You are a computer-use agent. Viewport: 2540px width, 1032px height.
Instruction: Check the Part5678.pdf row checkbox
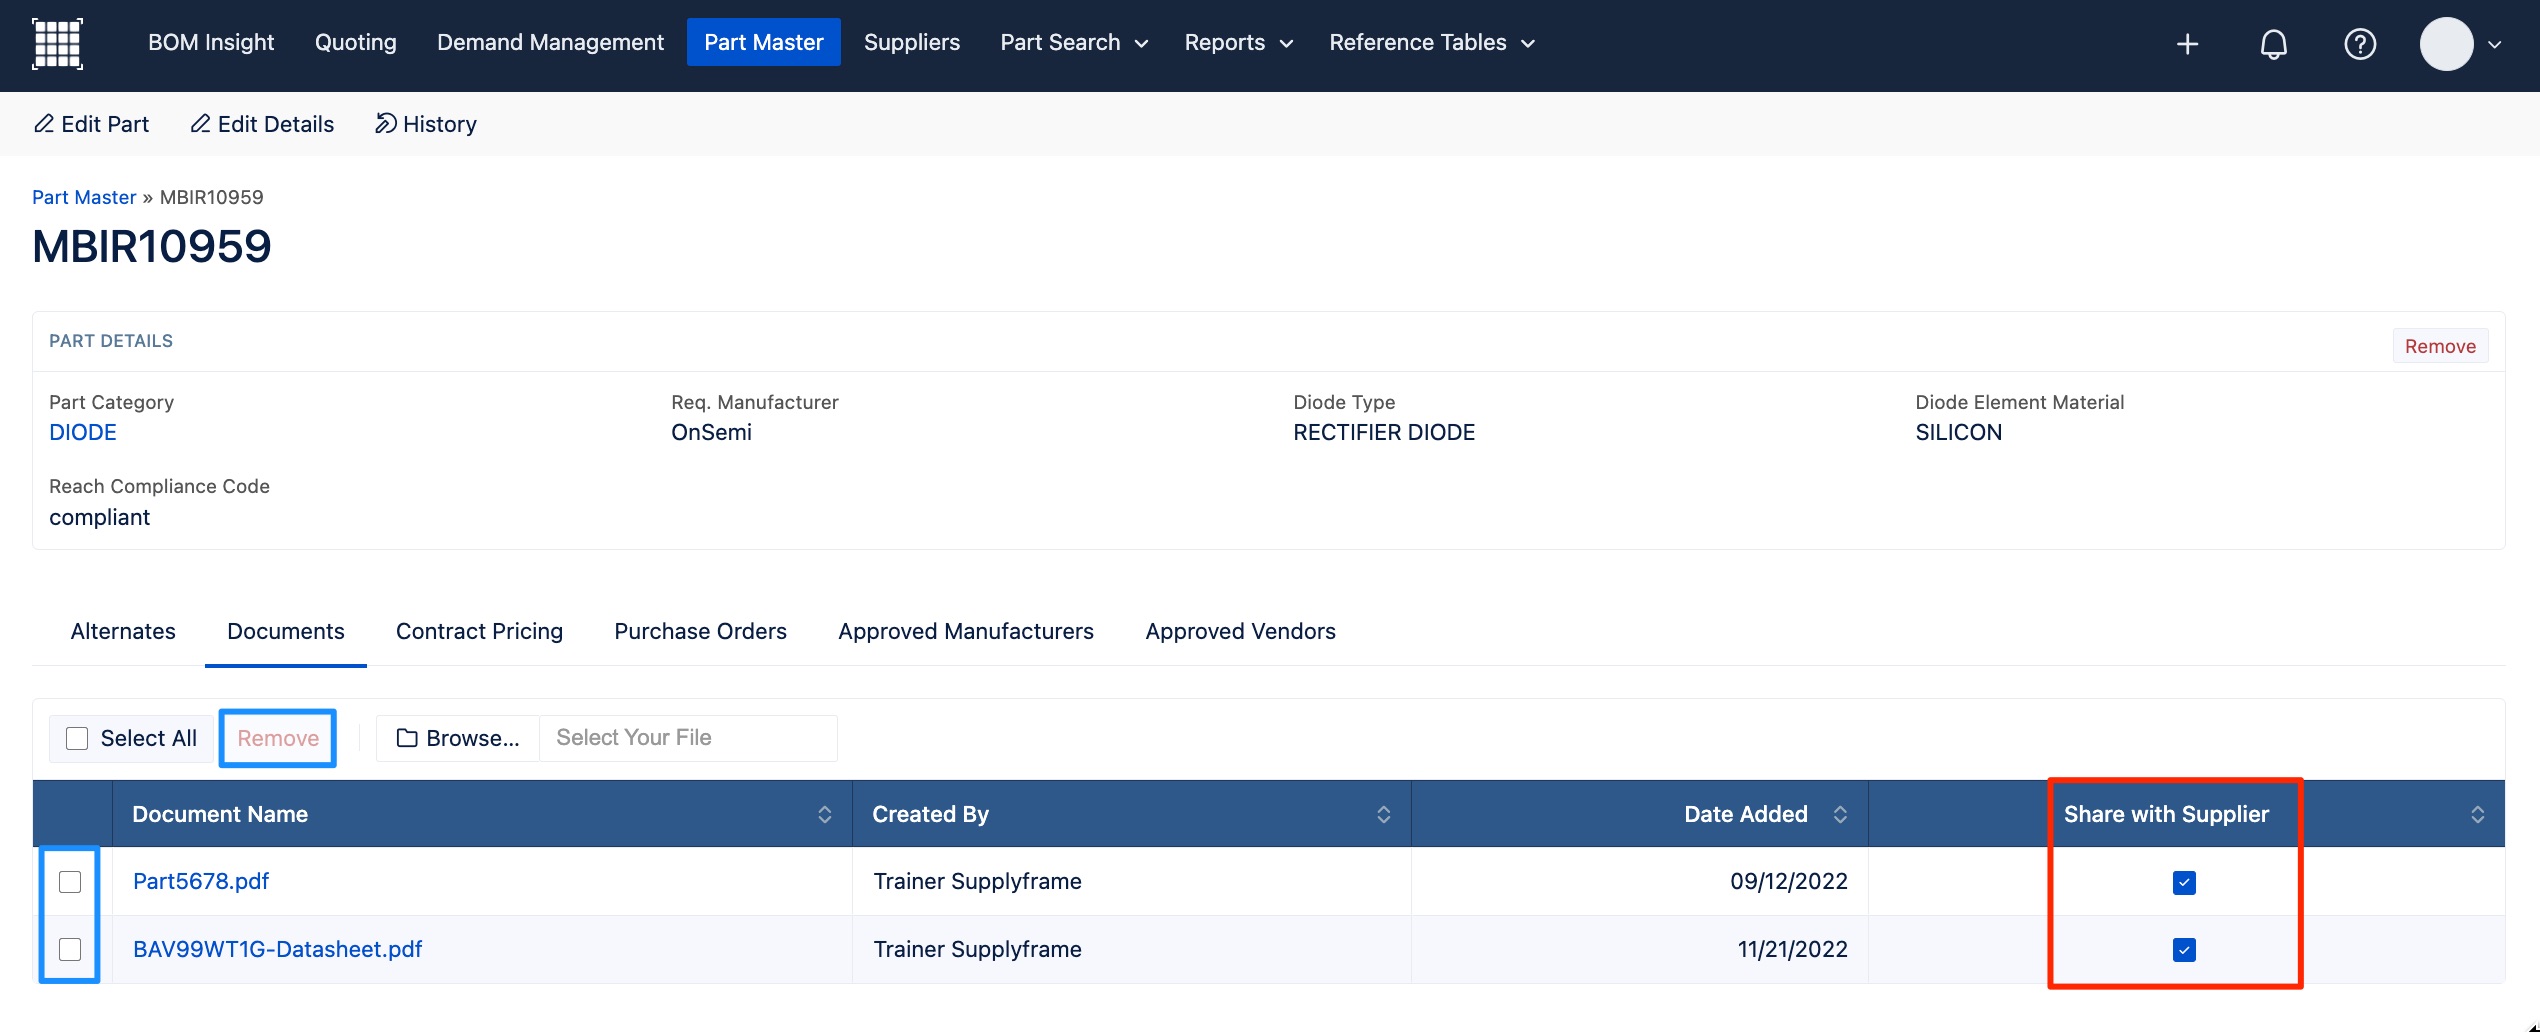[x=70, y=881]
